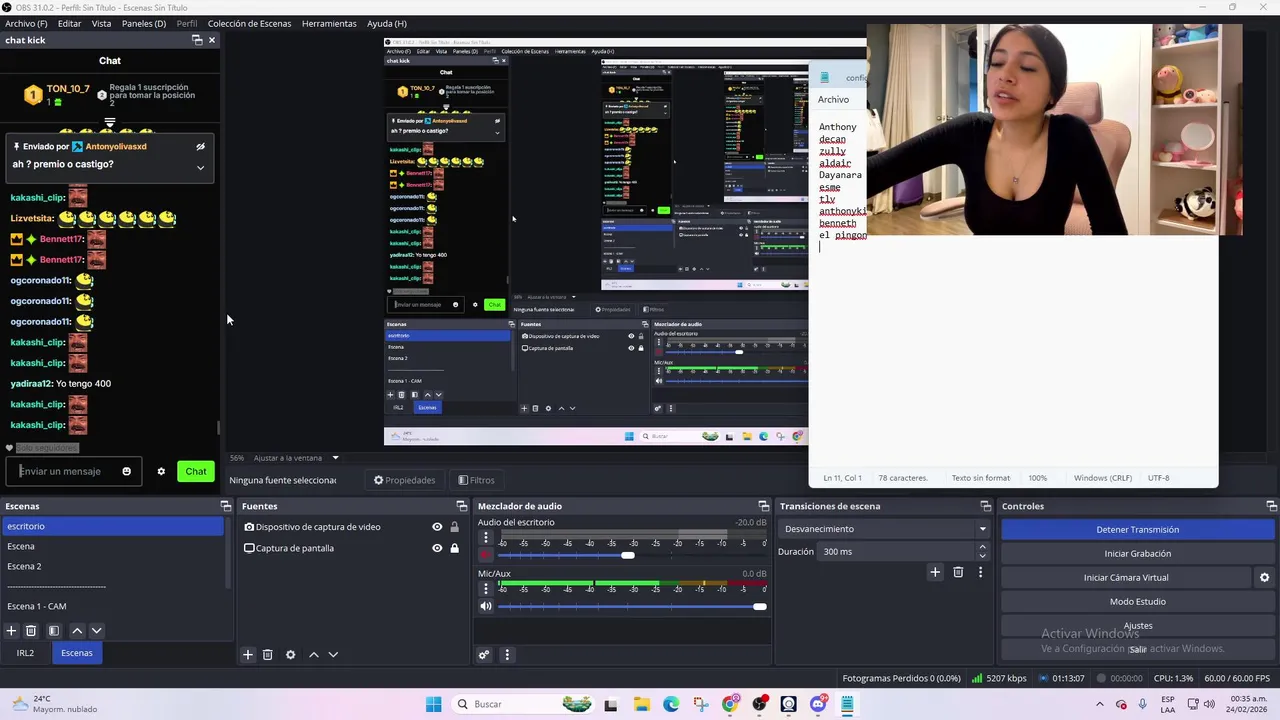This screenshot has height=720, width=1280.
Task: Toggle visibility of Dispositivo de captura de video
Action: [437, 527]
